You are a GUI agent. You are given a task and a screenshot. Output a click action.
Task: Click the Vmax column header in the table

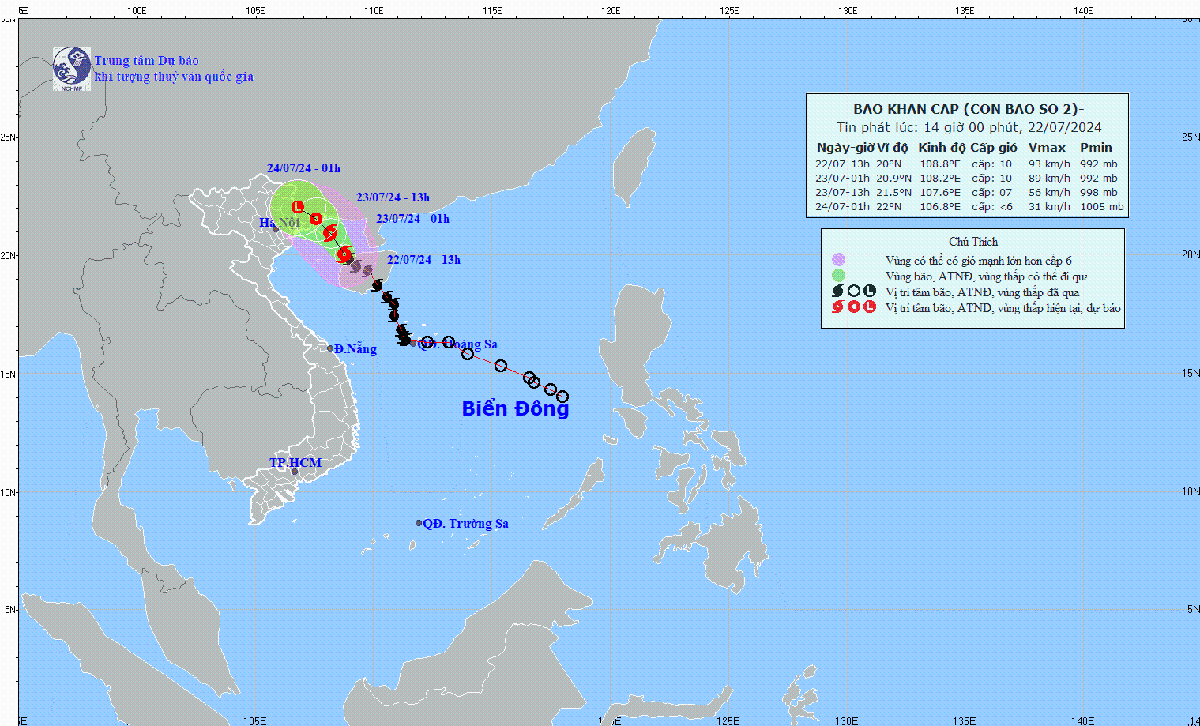1044,146
